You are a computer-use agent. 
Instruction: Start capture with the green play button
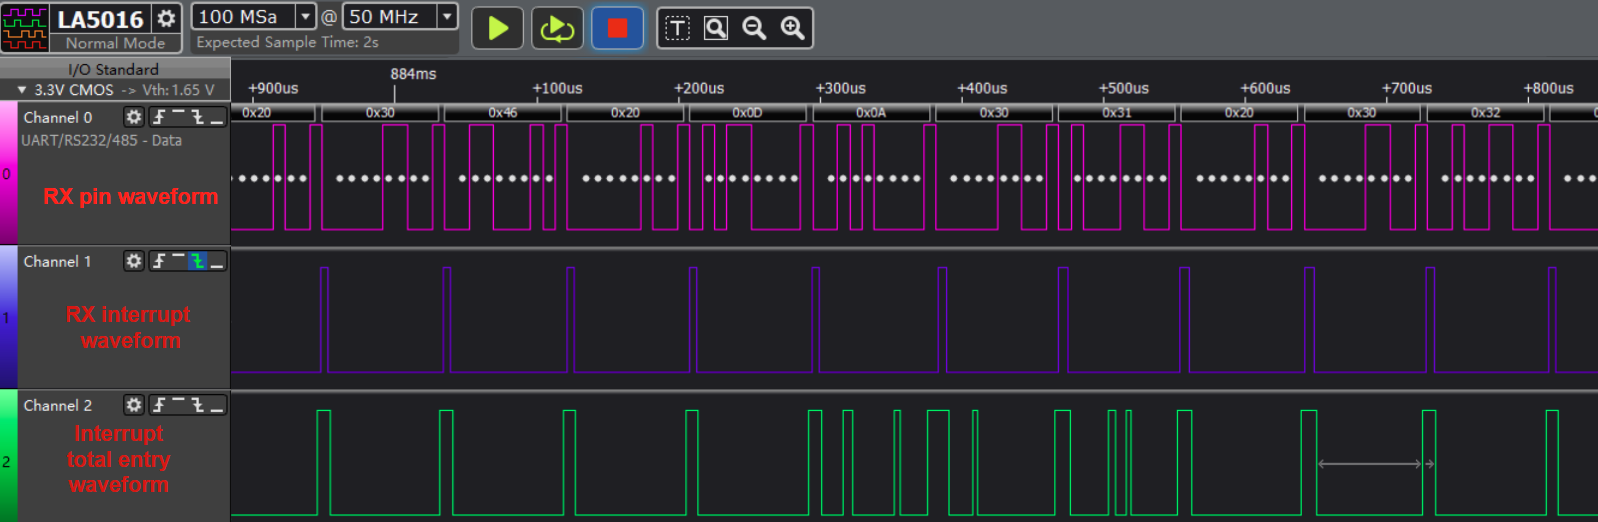pyautogui.click(x=497, y=28)
